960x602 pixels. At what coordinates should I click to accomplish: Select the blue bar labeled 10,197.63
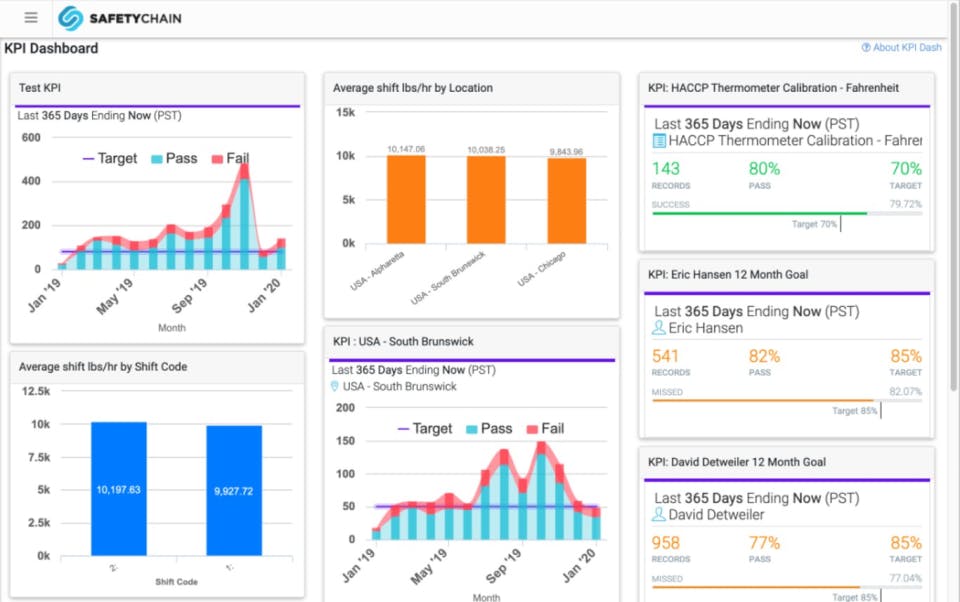[119, 489]
